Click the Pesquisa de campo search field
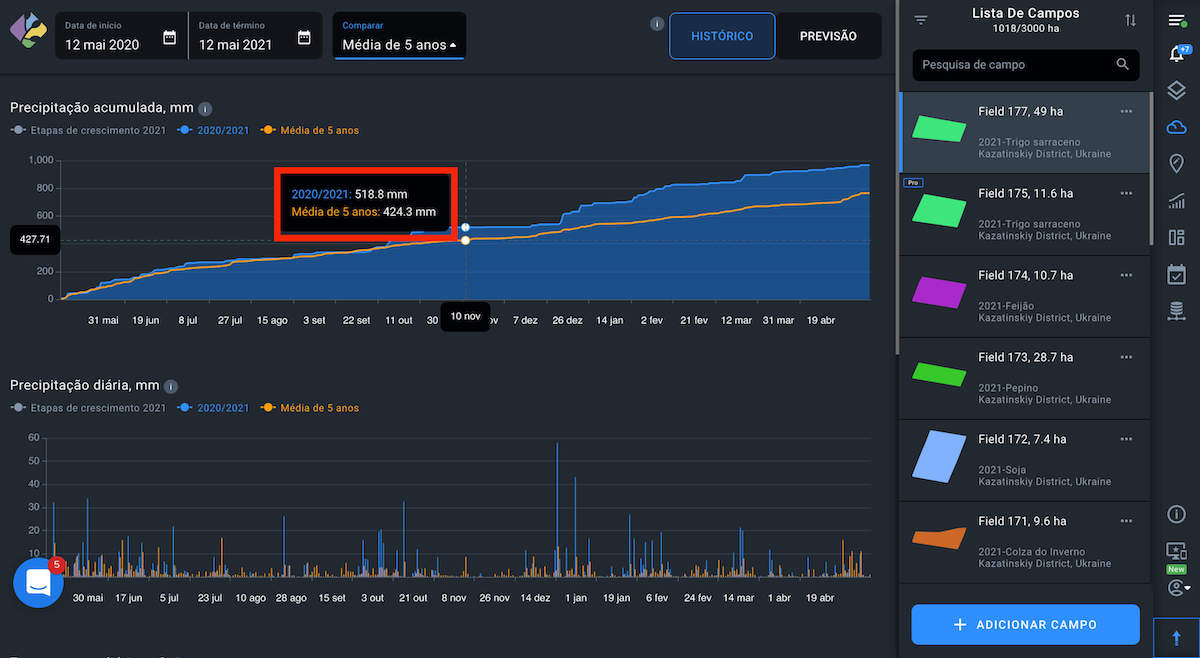The image size is (1200, 658). (x=1015, y=65)
